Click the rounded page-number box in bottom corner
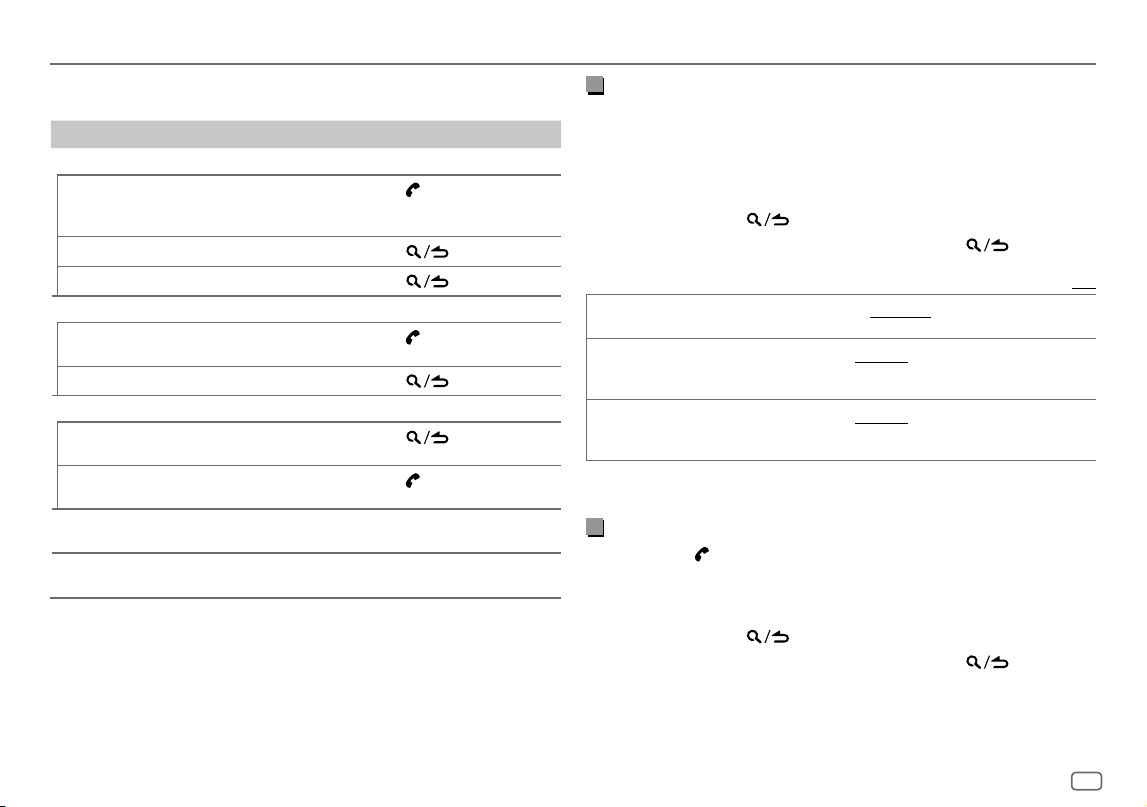 pos(1086,781)
